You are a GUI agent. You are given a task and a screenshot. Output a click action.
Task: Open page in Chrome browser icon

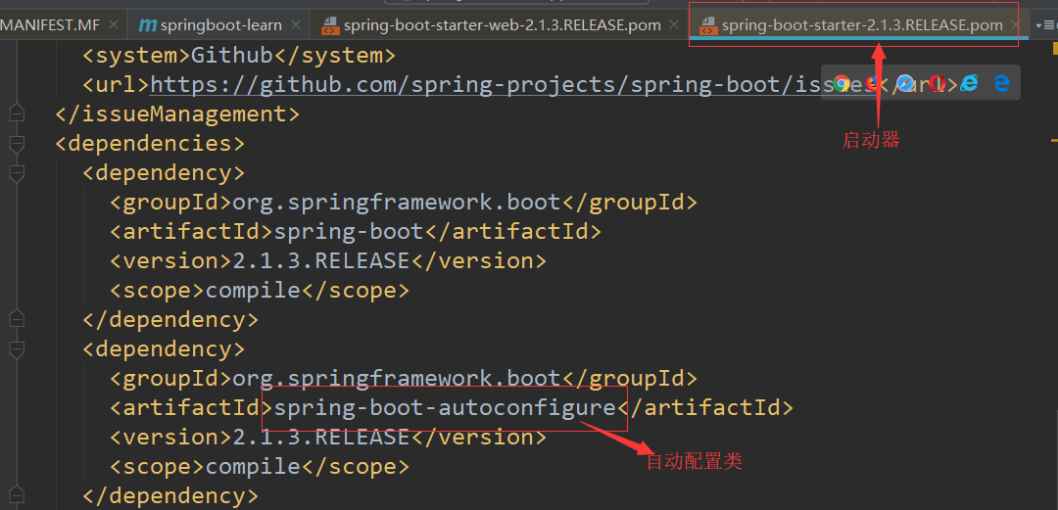click(x=841, y=84)
